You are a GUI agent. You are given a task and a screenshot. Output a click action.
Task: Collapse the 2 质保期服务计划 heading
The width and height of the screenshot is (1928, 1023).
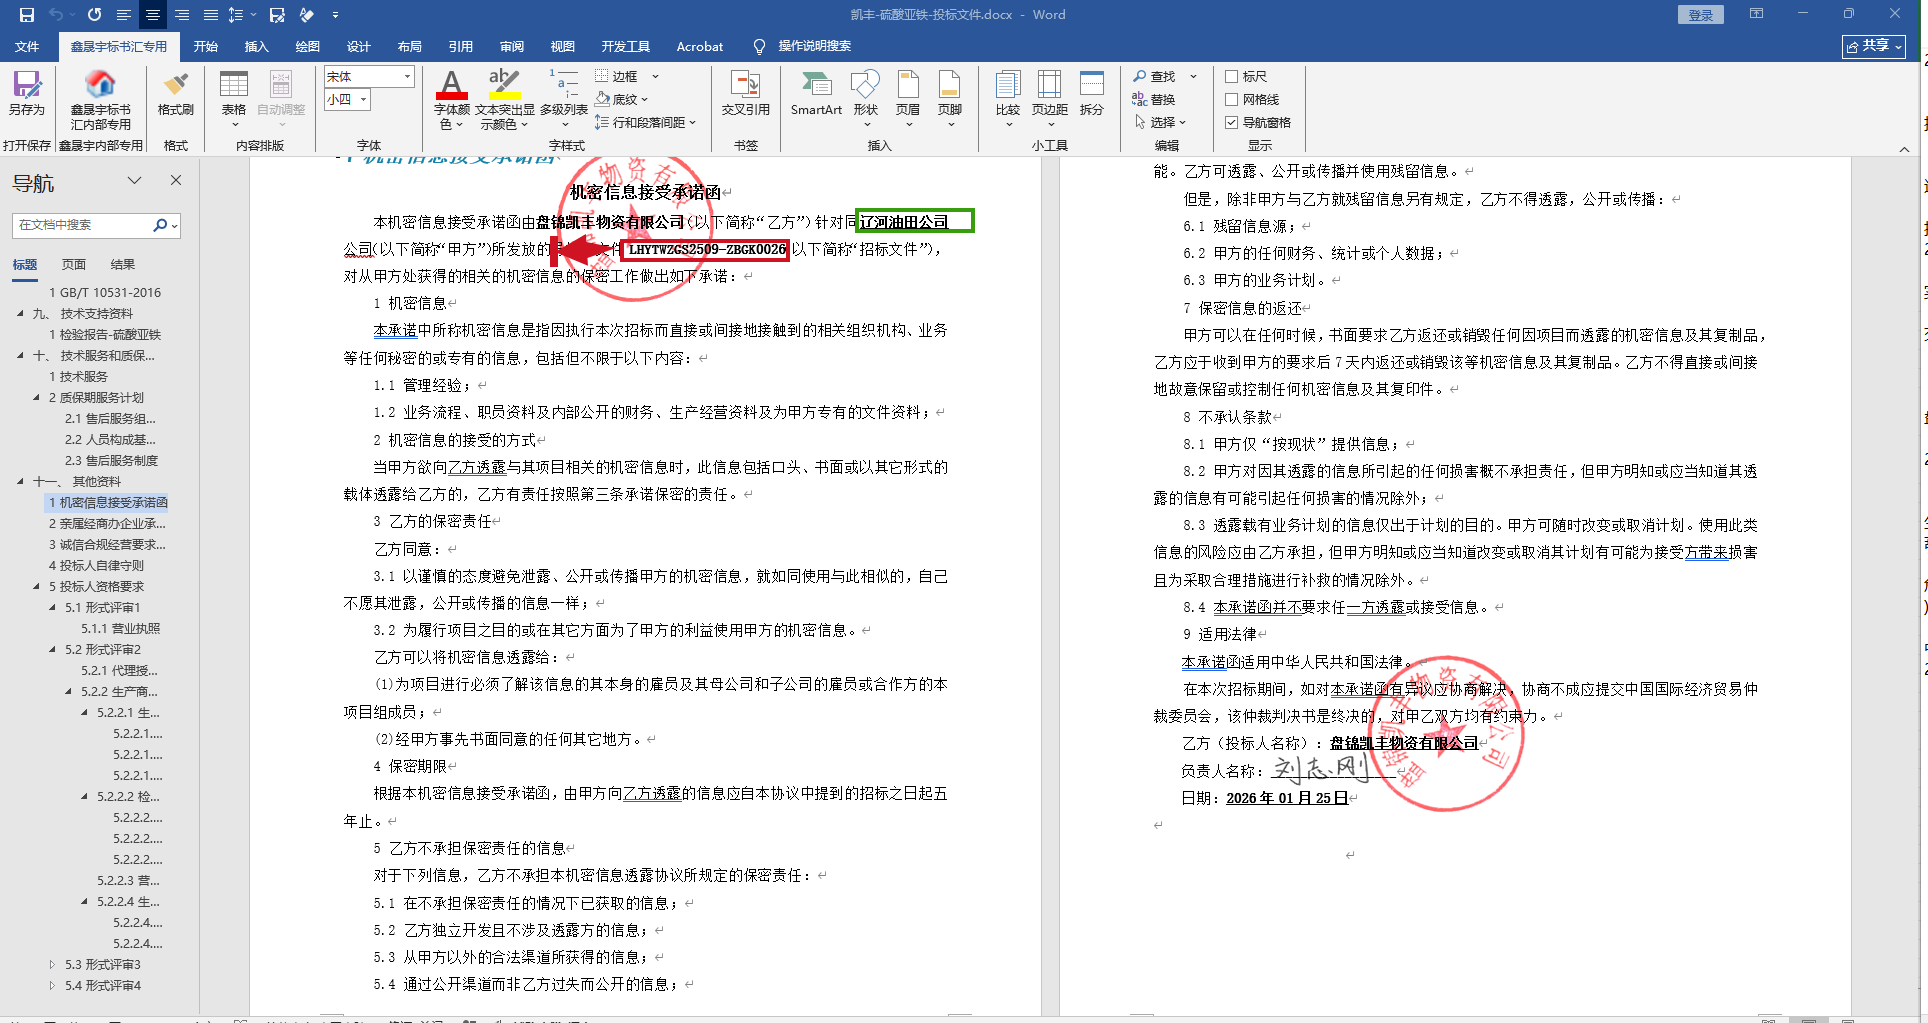(x=36, y=397)
